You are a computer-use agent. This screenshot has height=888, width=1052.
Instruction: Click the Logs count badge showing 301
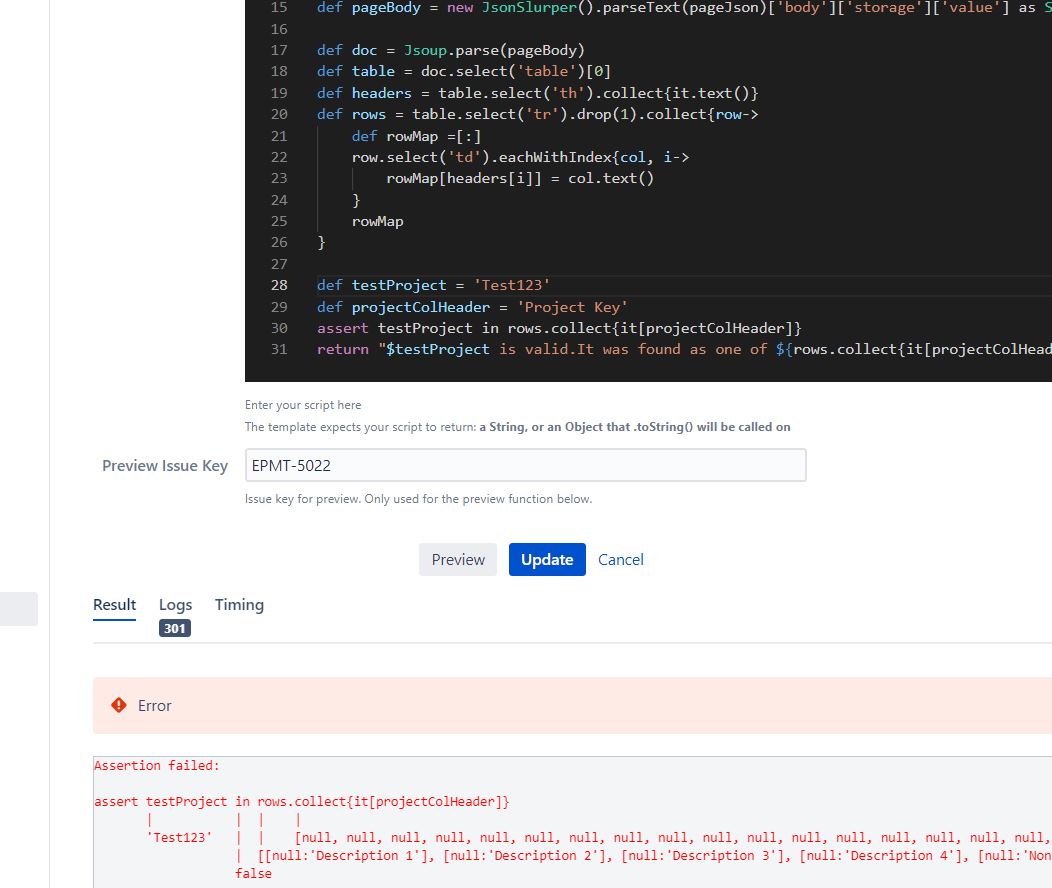[174, 628]
